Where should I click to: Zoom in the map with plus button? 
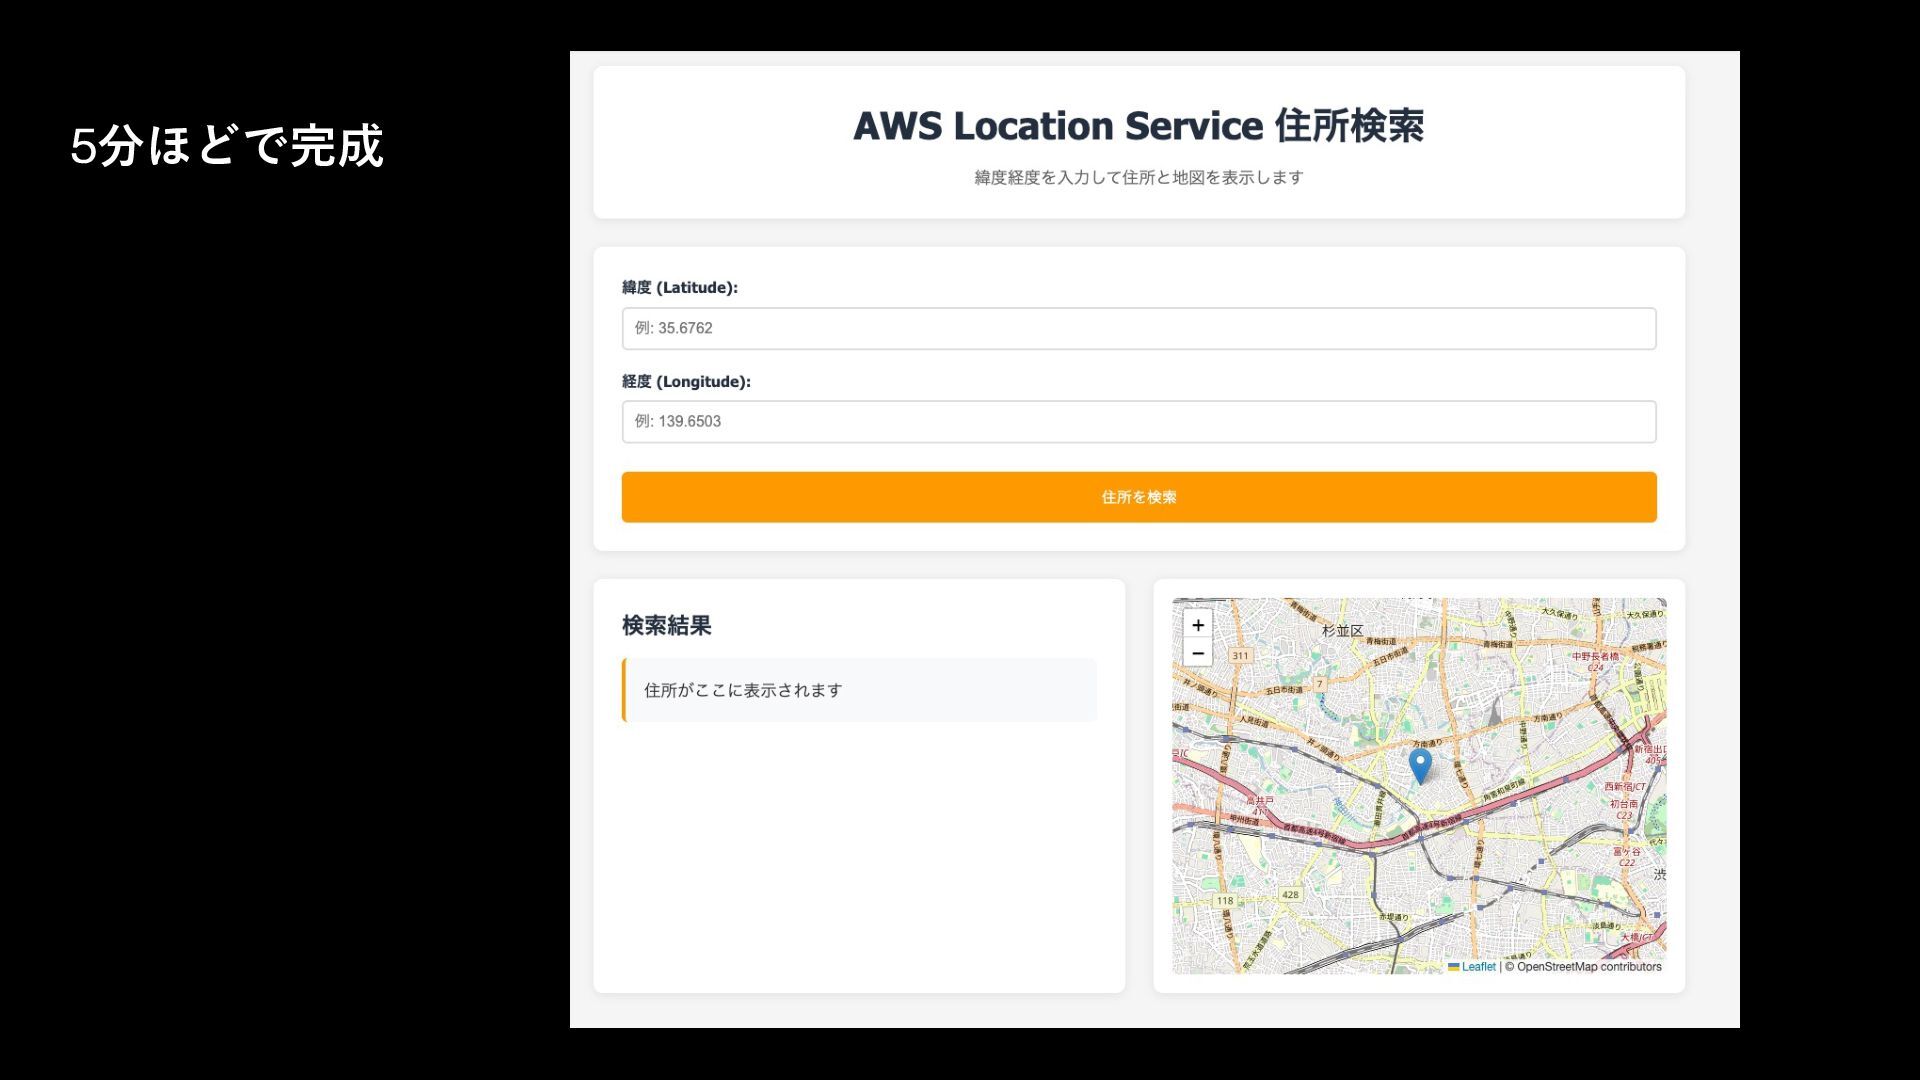[x=1197, y=625]
